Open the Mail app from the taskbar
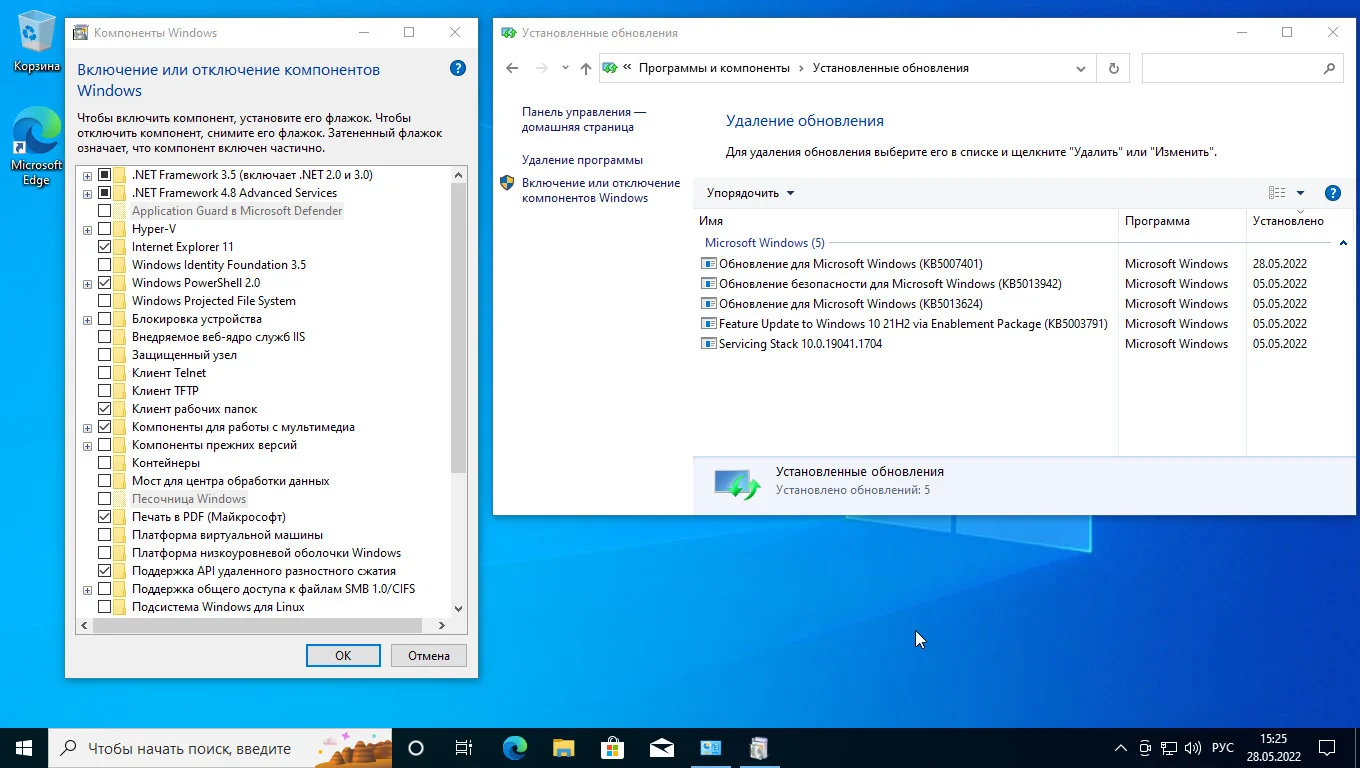1360x768 pixels. point(661,748)
